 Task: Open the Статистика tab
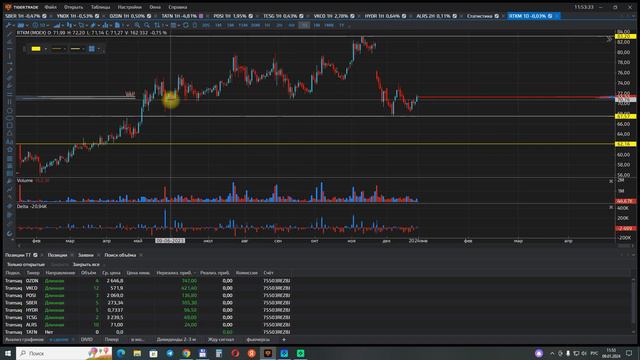click(x=480, y=16)
